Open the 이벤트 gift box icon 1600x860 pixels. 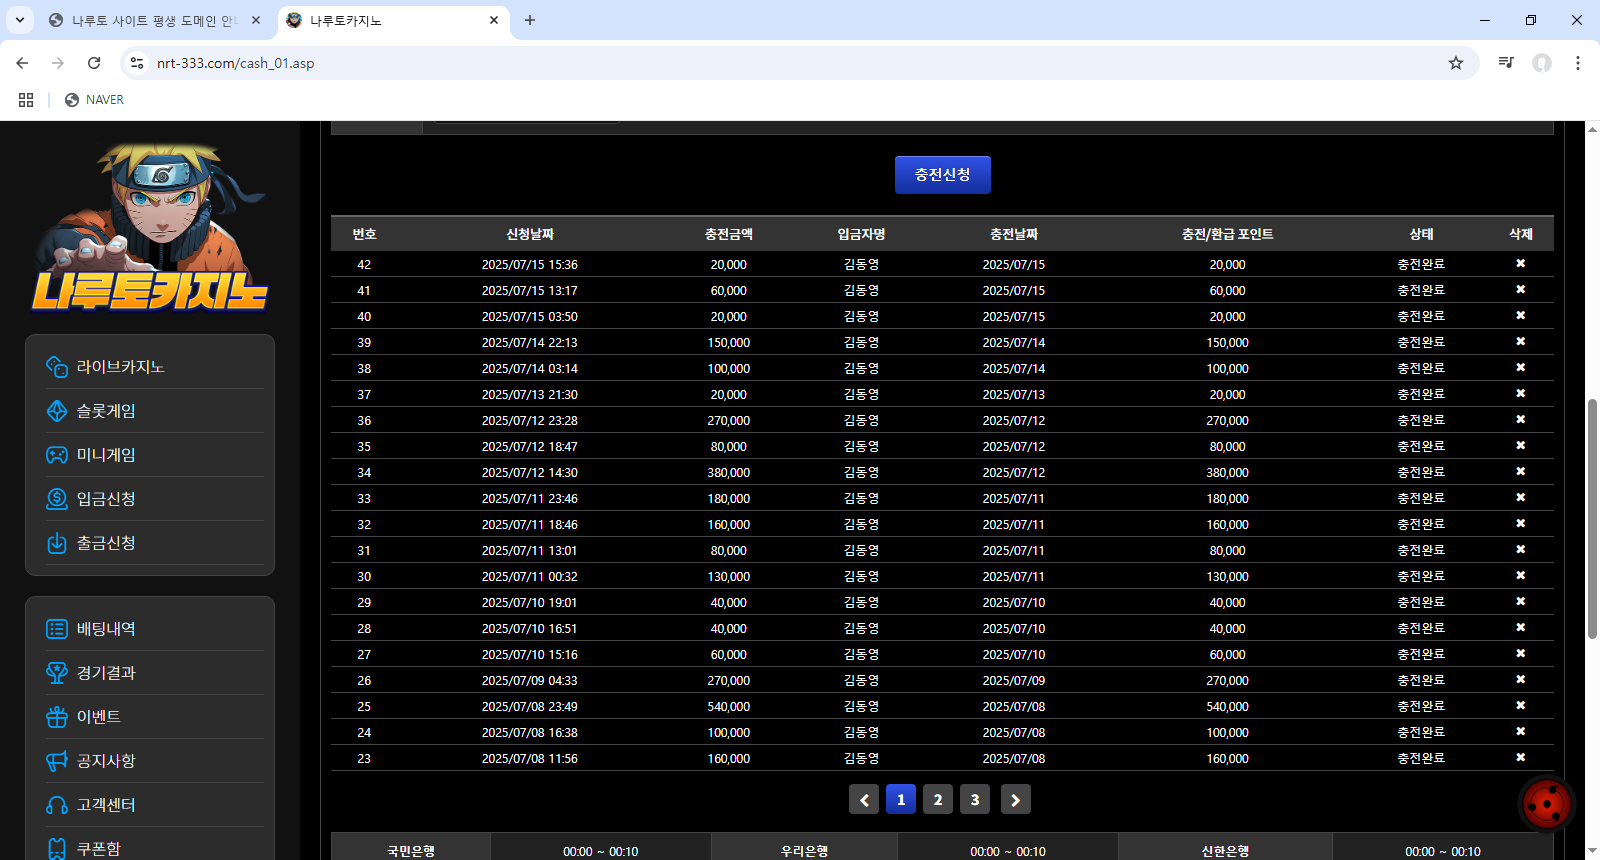point(57,717)
